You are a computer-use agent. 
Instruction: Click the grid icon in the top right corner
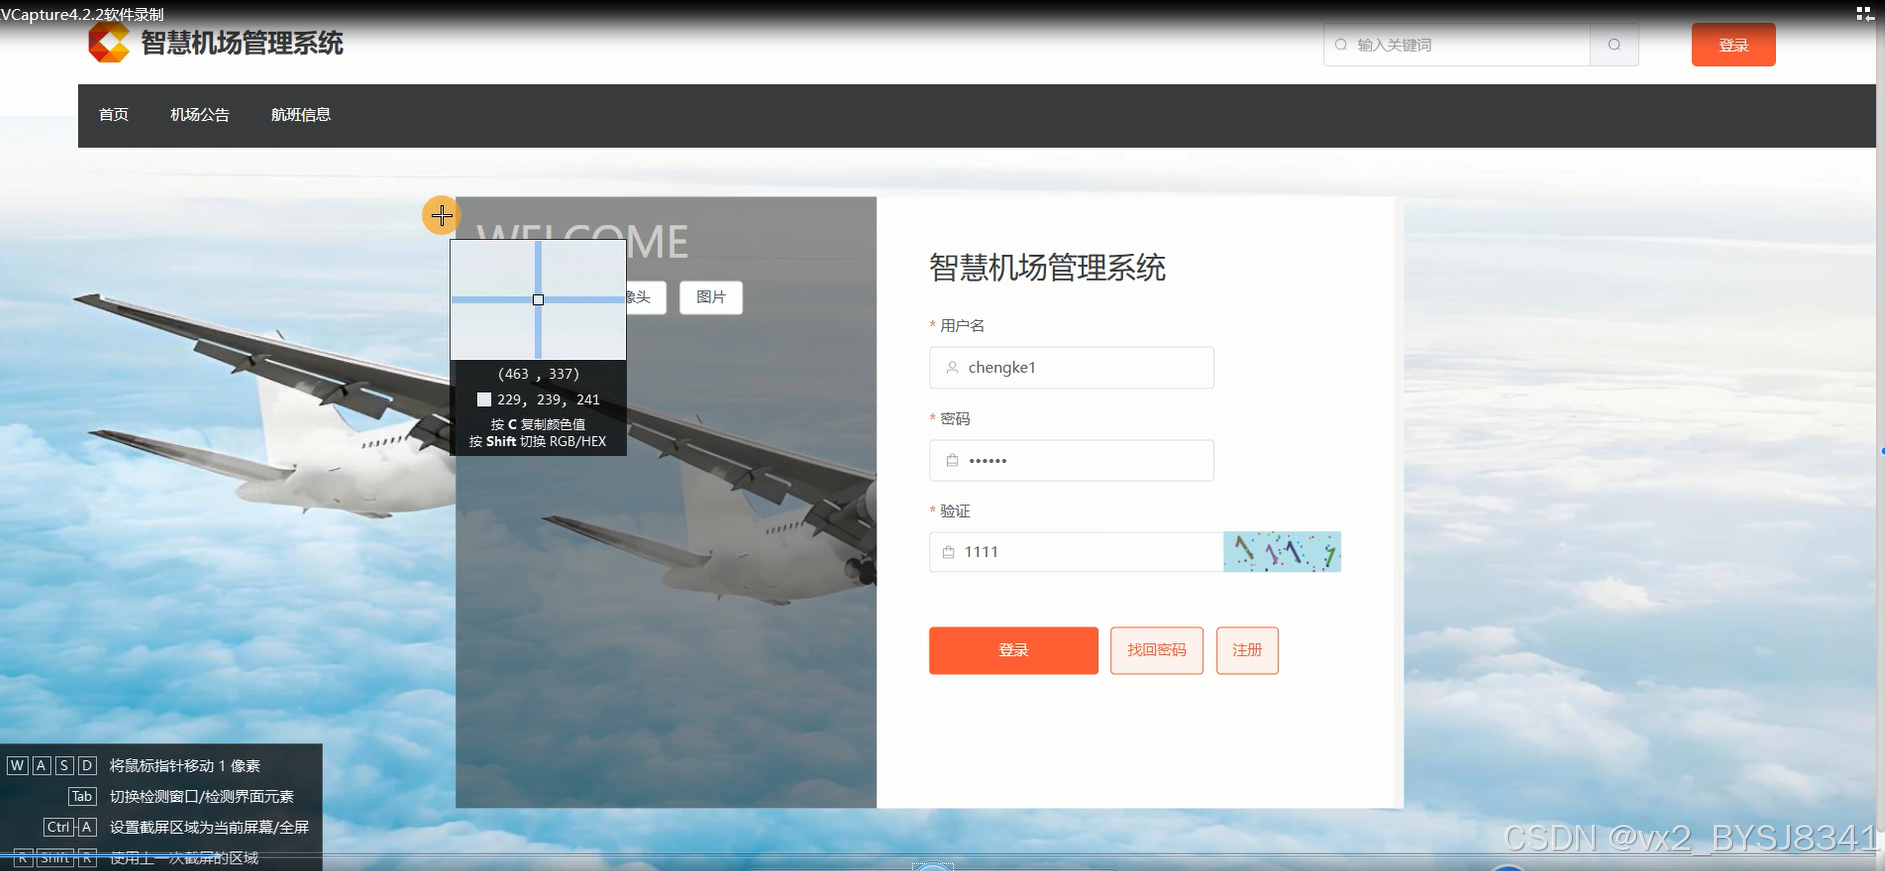1864,14
